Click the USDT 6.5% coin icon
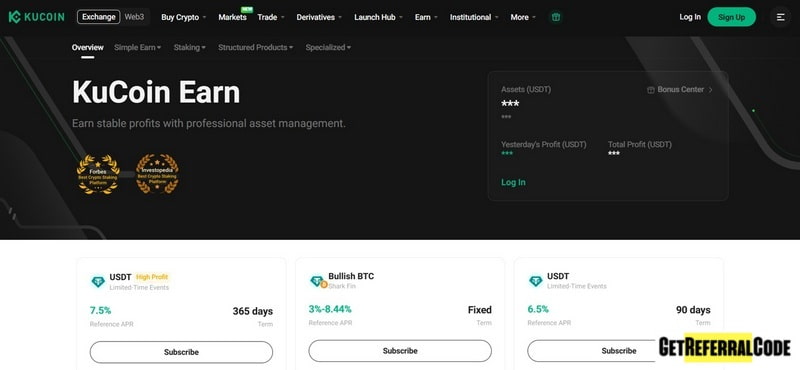This screenshot has height=370, width=800. [535, 281]
